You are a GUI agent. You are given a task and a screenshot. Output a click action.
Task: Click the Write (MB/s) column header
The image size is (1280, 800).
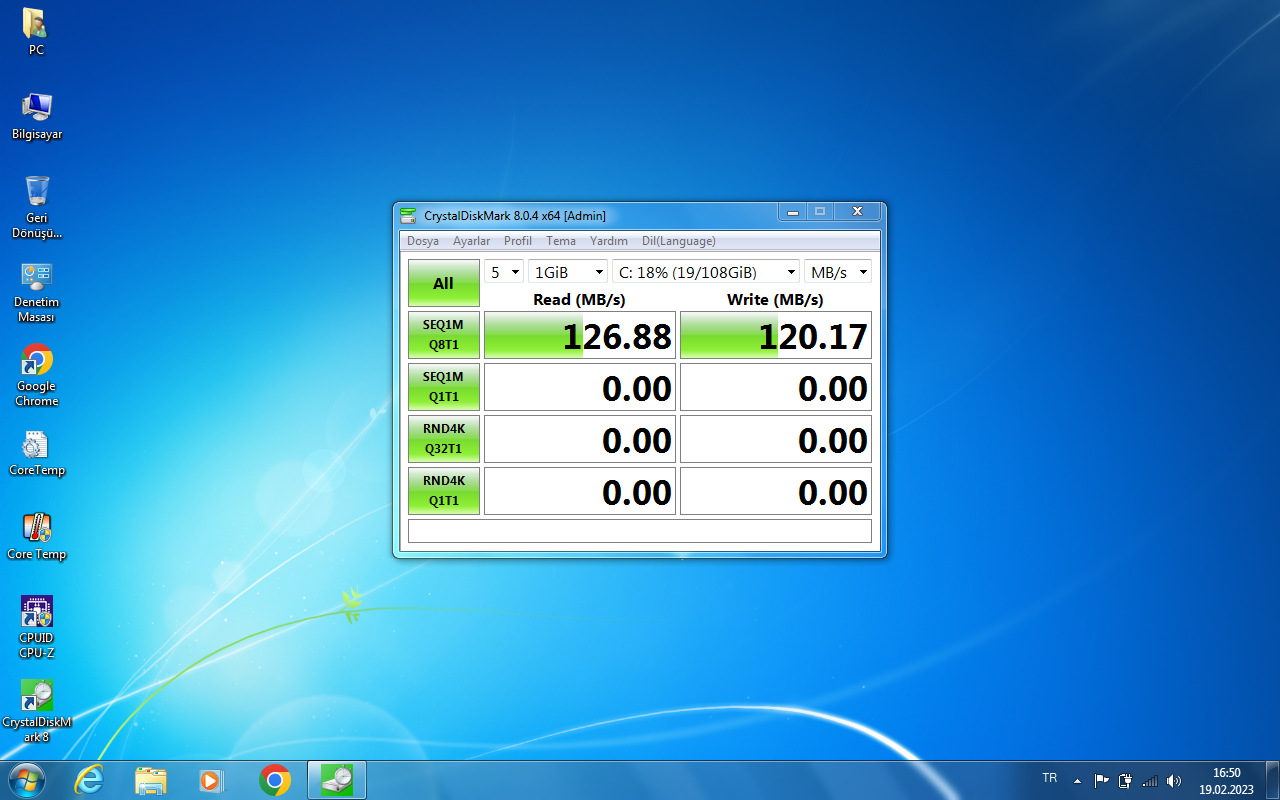click(x=775, y=299)
